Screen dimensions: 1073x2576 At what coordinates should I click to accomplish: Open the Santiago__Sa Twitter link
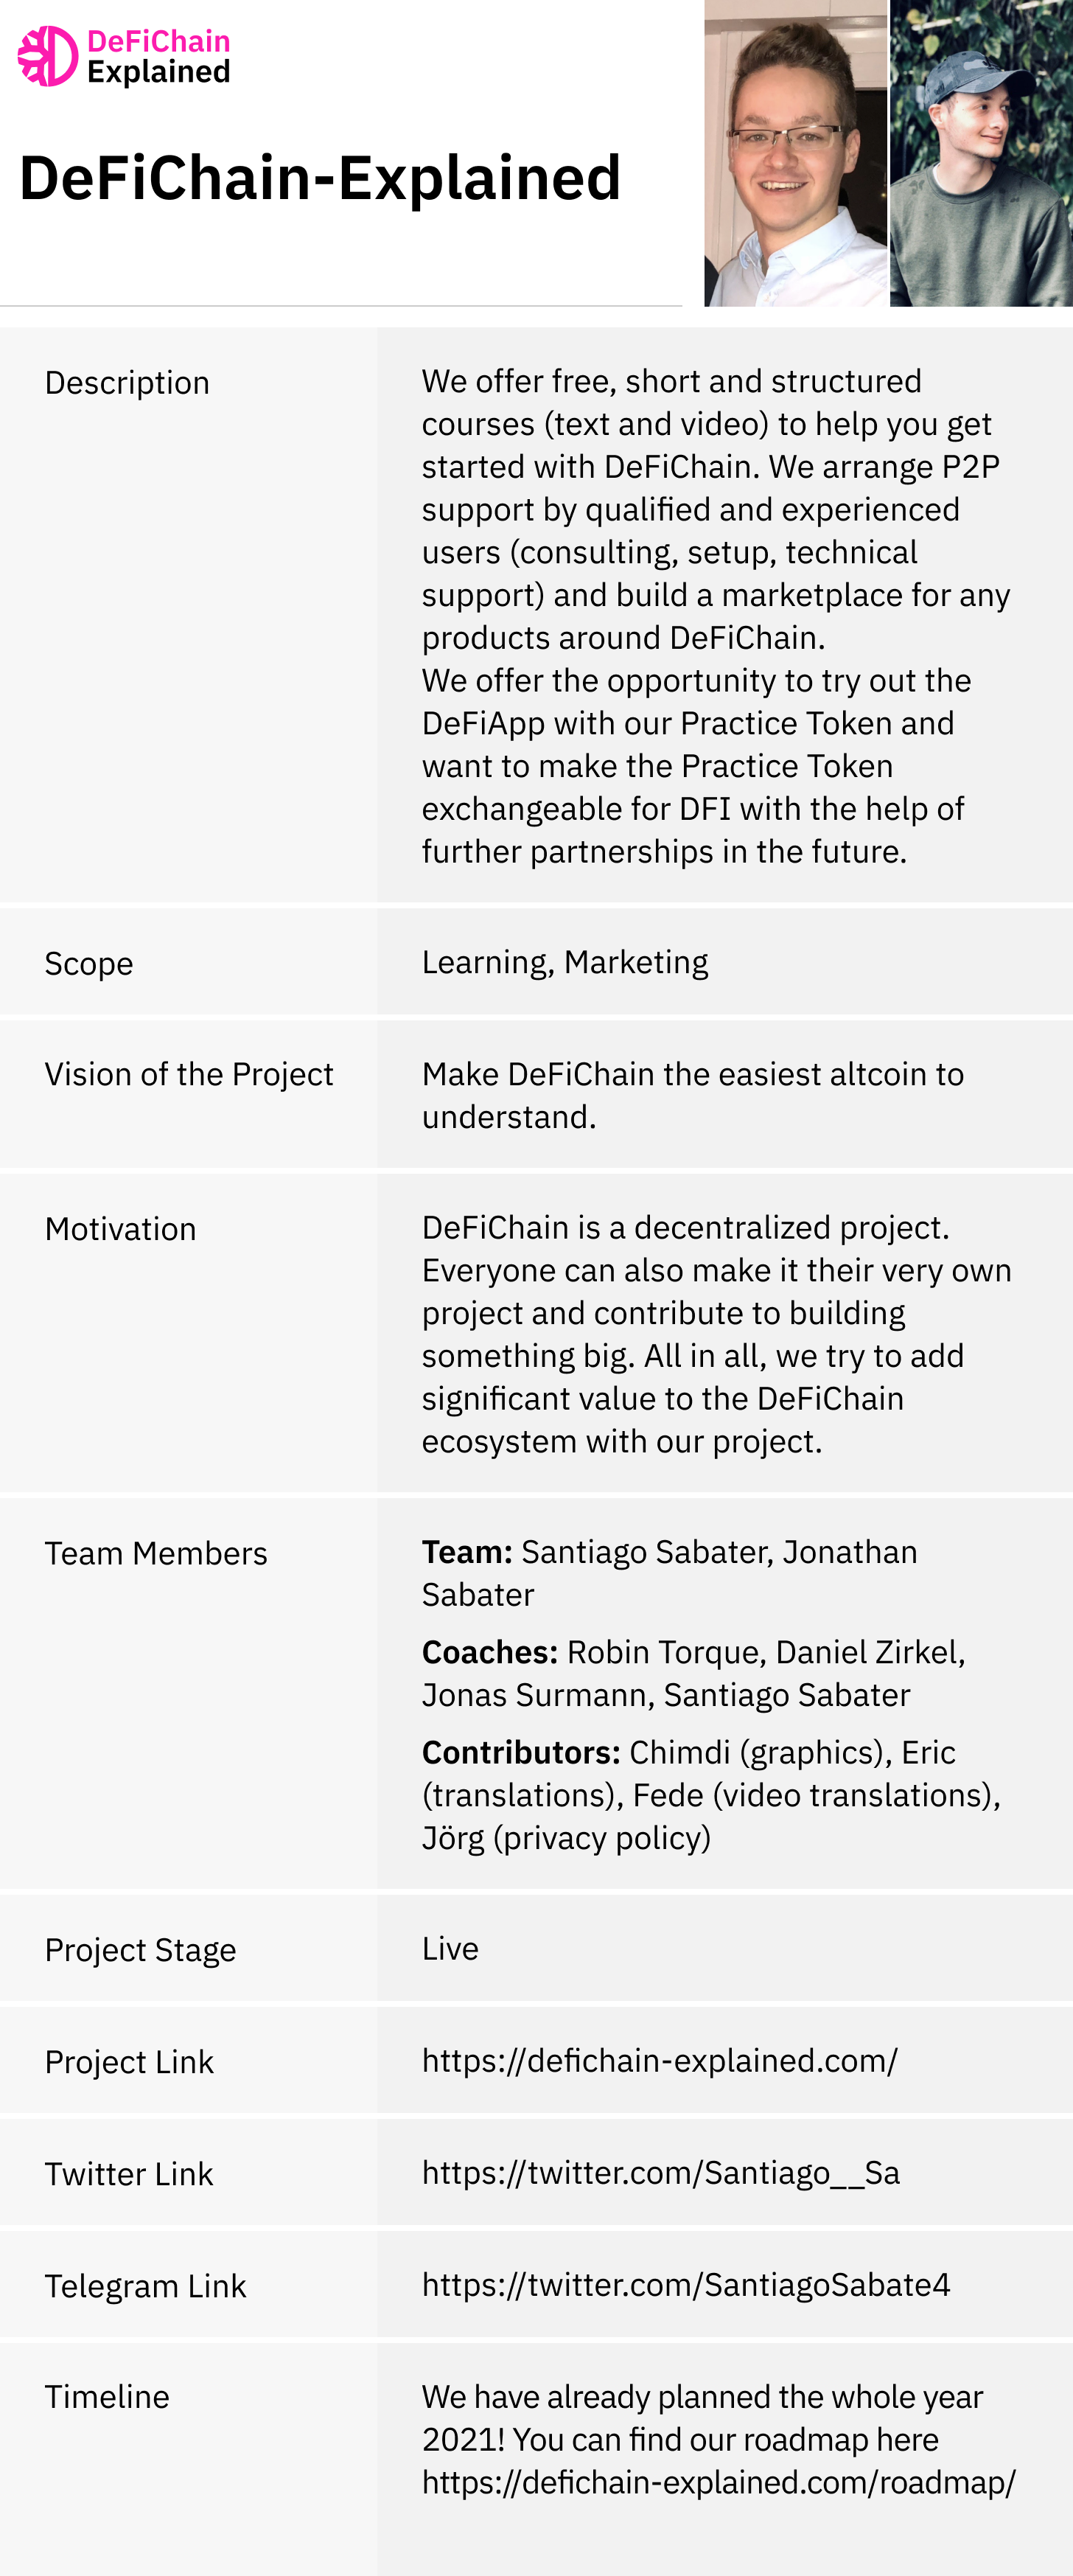coord(660,2172)
